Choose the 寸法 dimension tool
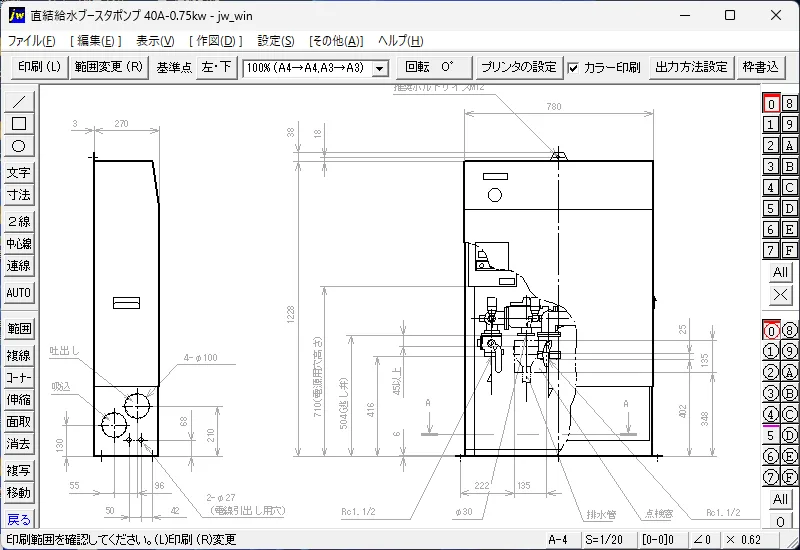 pos(19,195)
